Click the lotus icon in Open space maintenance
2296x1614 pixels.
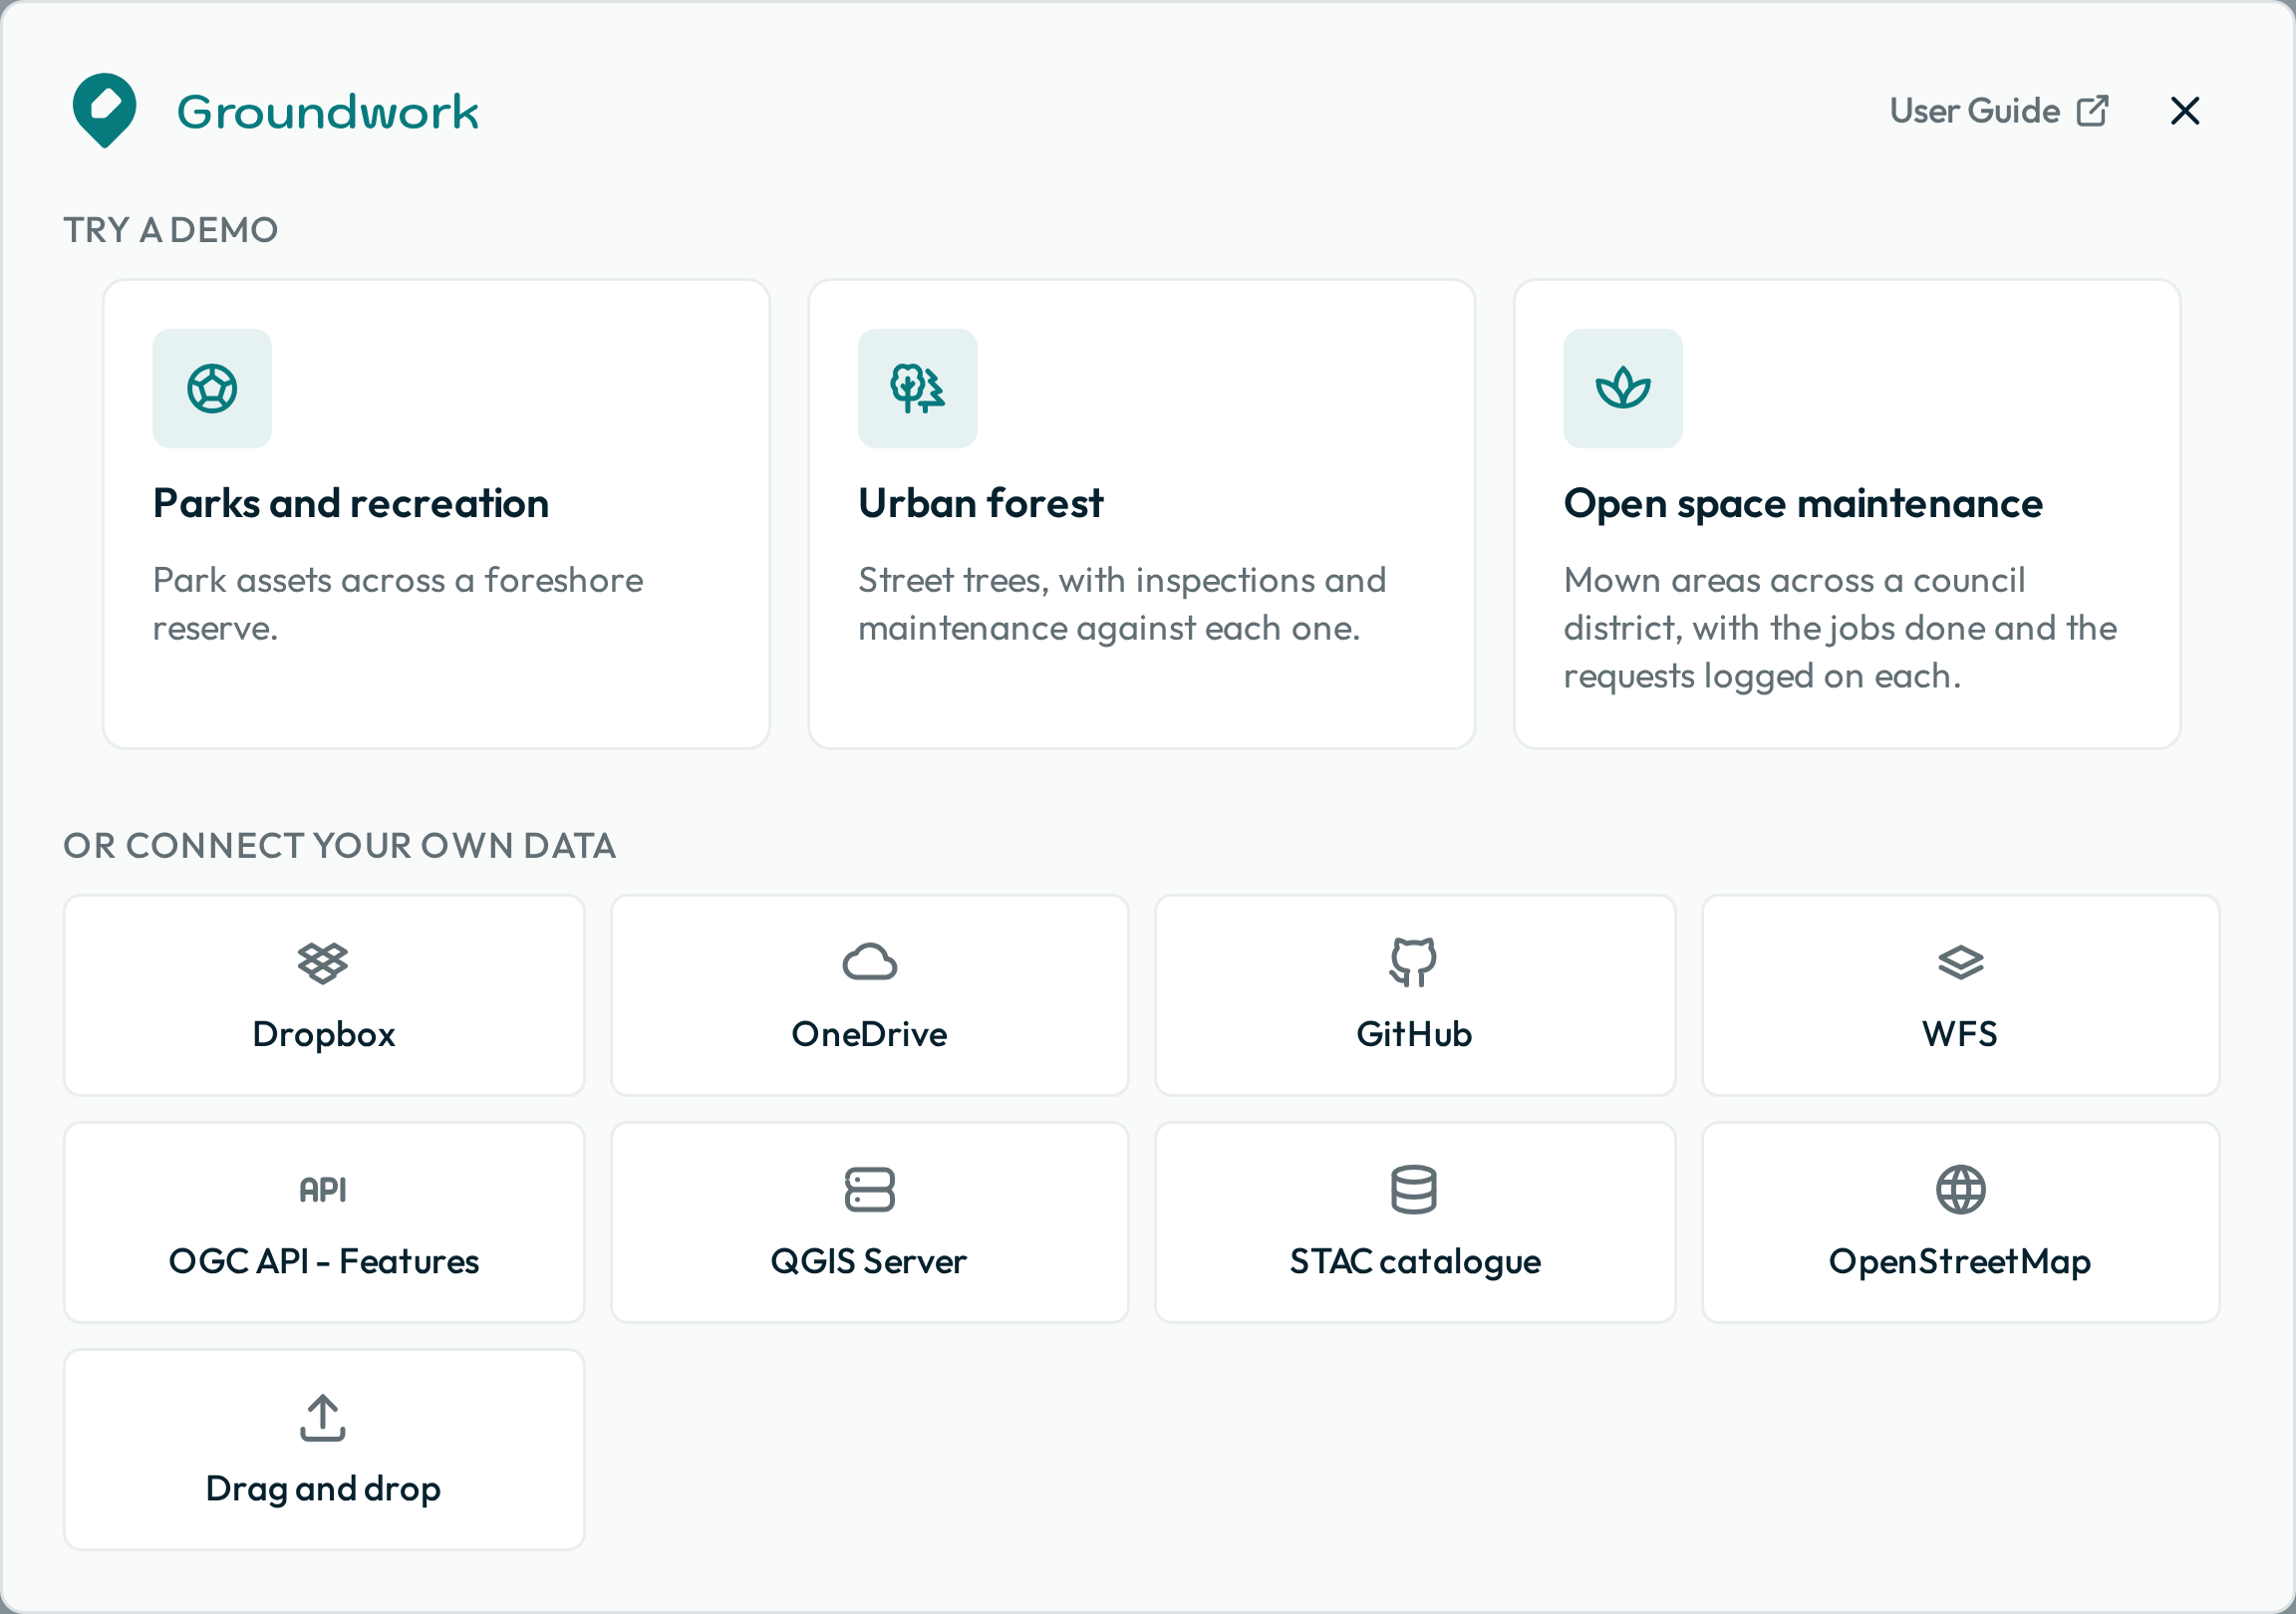click(x=1623, y=388)
